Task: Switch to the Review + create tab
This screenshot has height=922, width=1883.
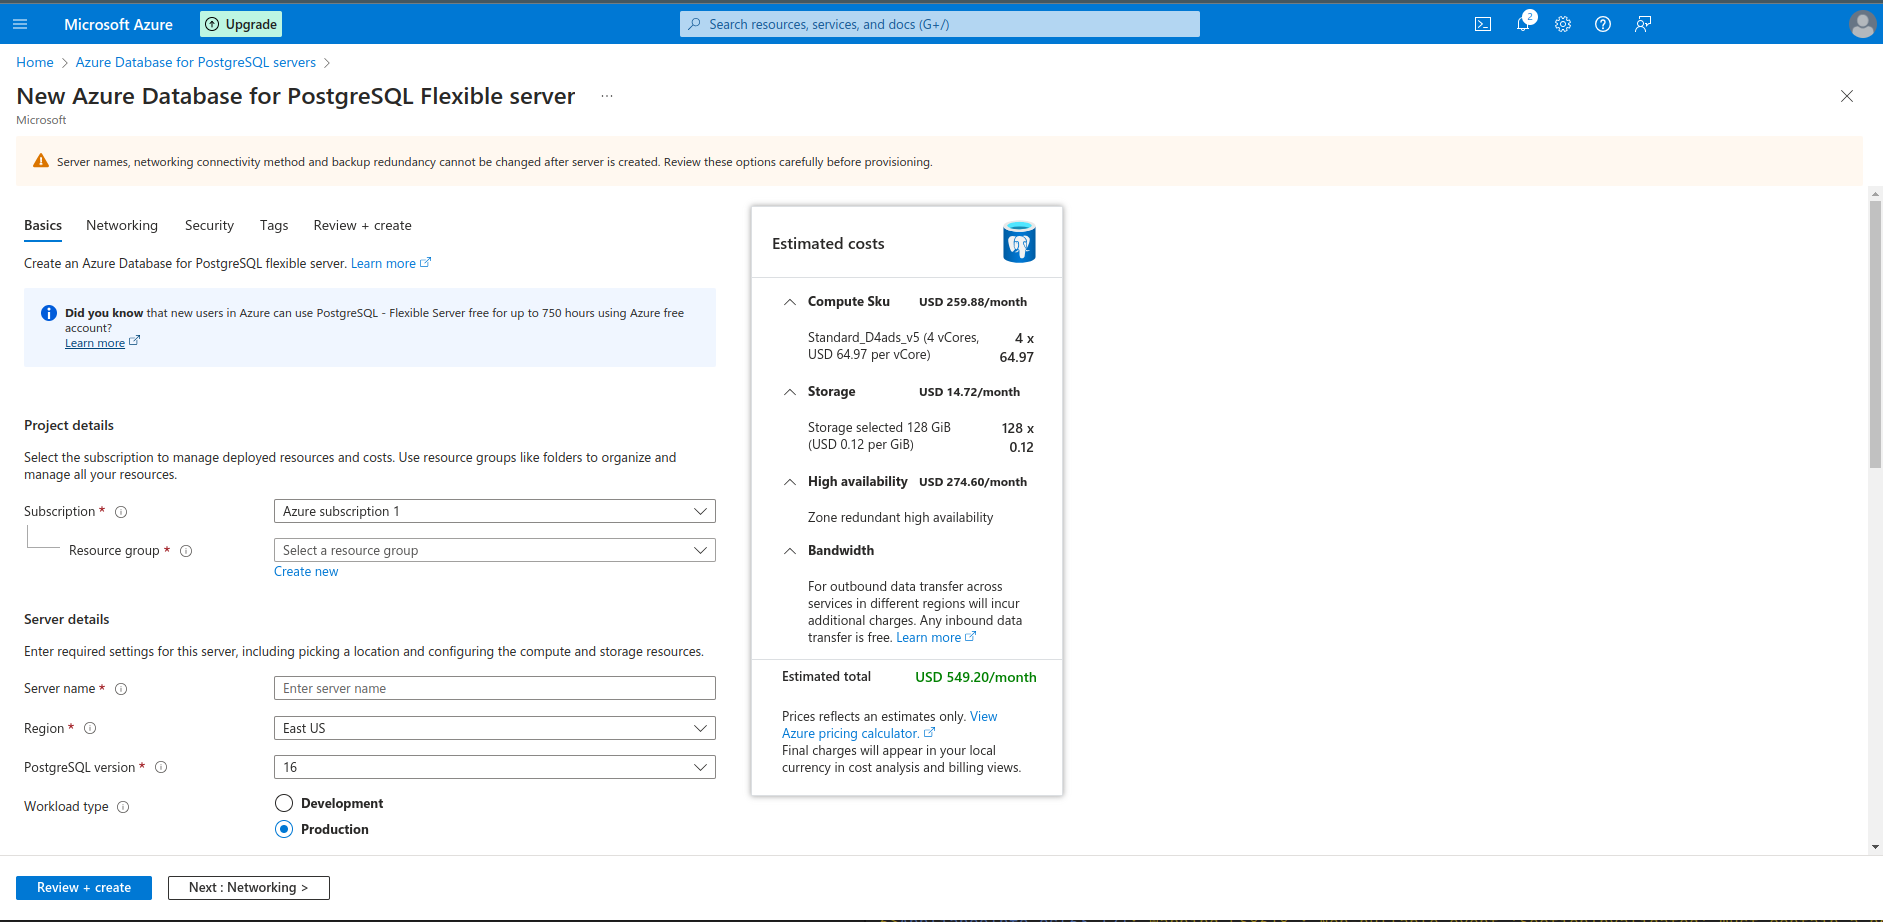Action: 362,225
